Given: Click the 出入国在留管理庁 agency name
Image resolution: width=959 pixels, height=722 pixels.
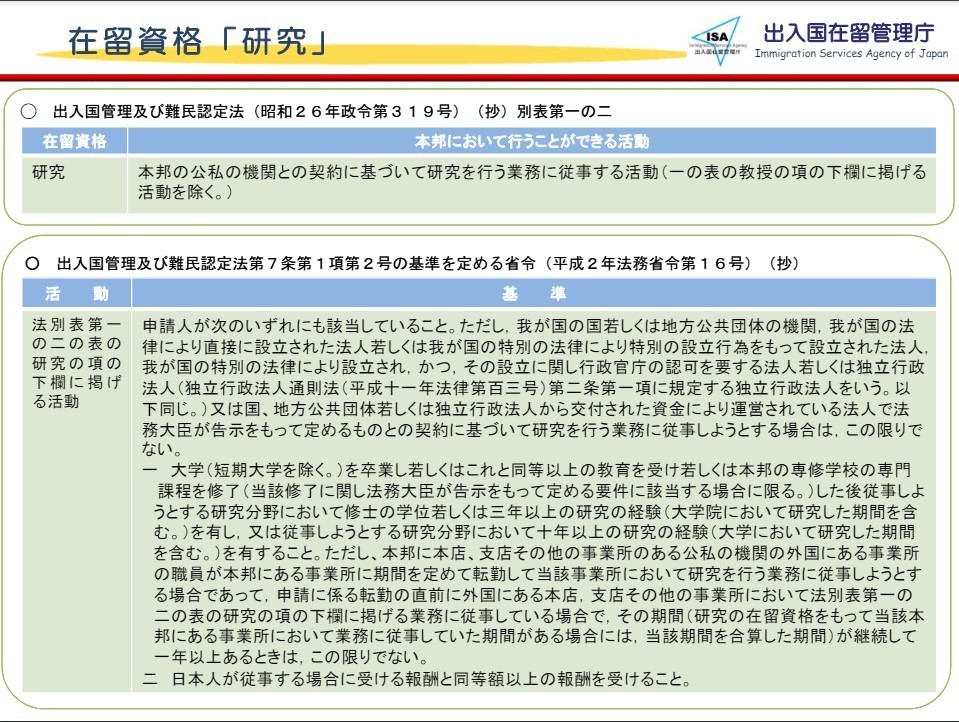Looking at the screenshot, I should [849, 32].
